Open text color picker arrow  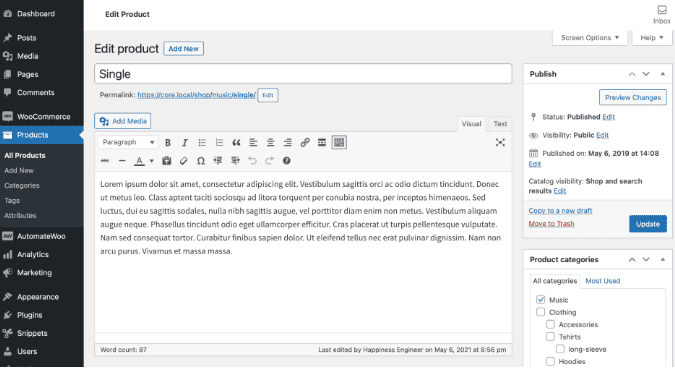tap(152, 161)
